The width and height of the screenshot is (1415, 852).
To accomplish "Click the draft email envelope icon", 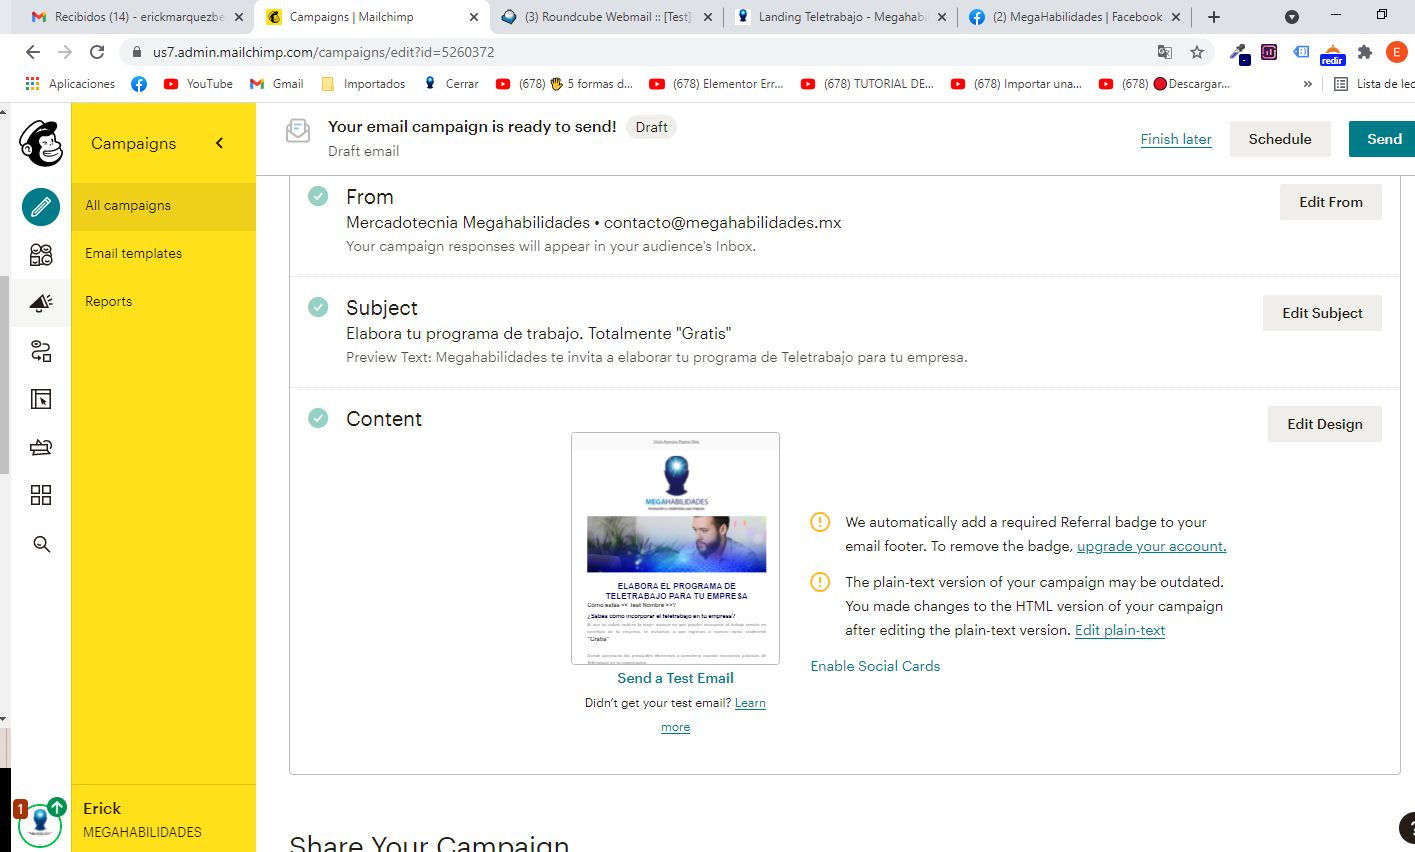I will coord(298,130).
